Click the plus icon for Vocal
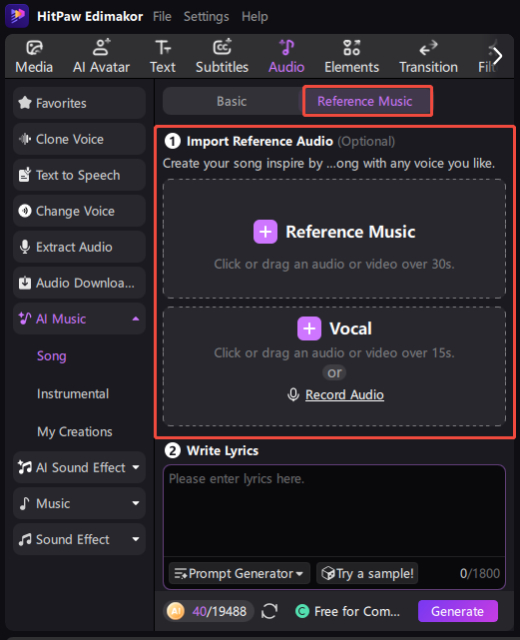The width and height of the screenshot is (520, 640). coord(309,328)
